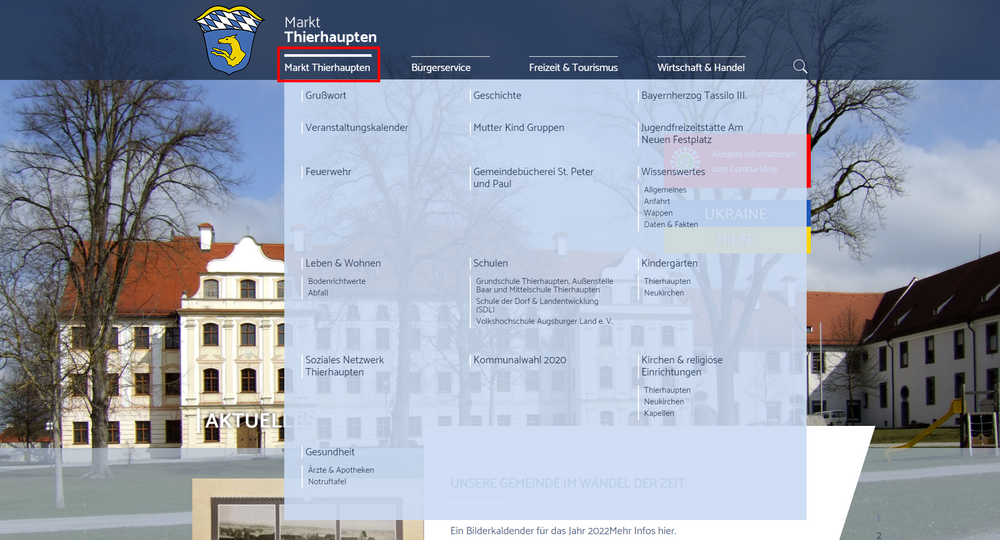Click the Markt Thierhaupten title text in header

point(330,29)
